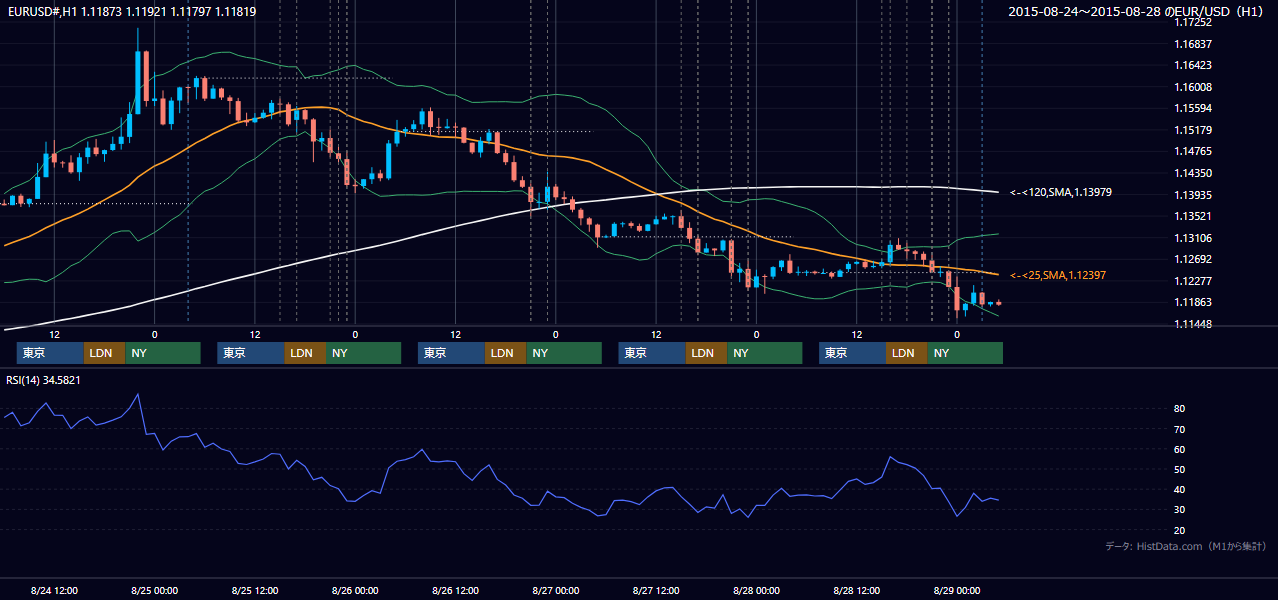Screen dimensions: 1278x600
Task: Select the RSI(14) 34.5821 indicator label
Action: pos(44,380)
